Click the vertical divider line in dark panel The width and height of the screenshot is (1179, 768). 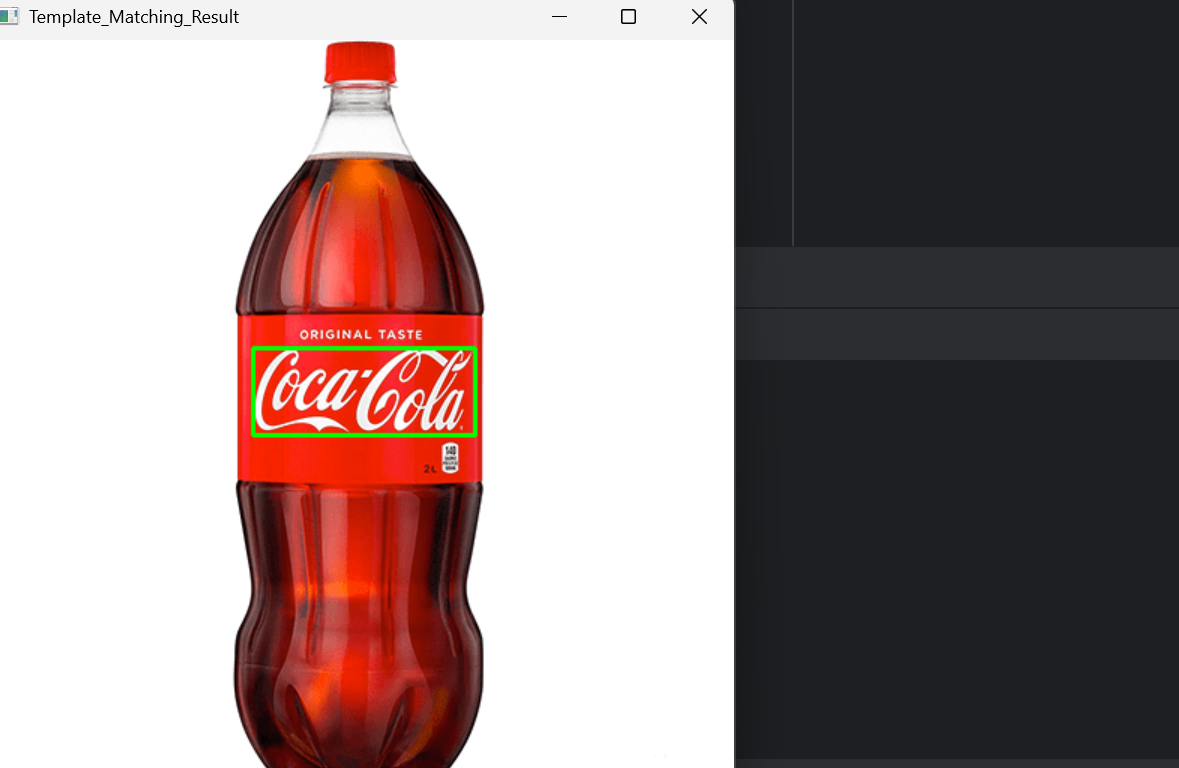click(793, 120)
